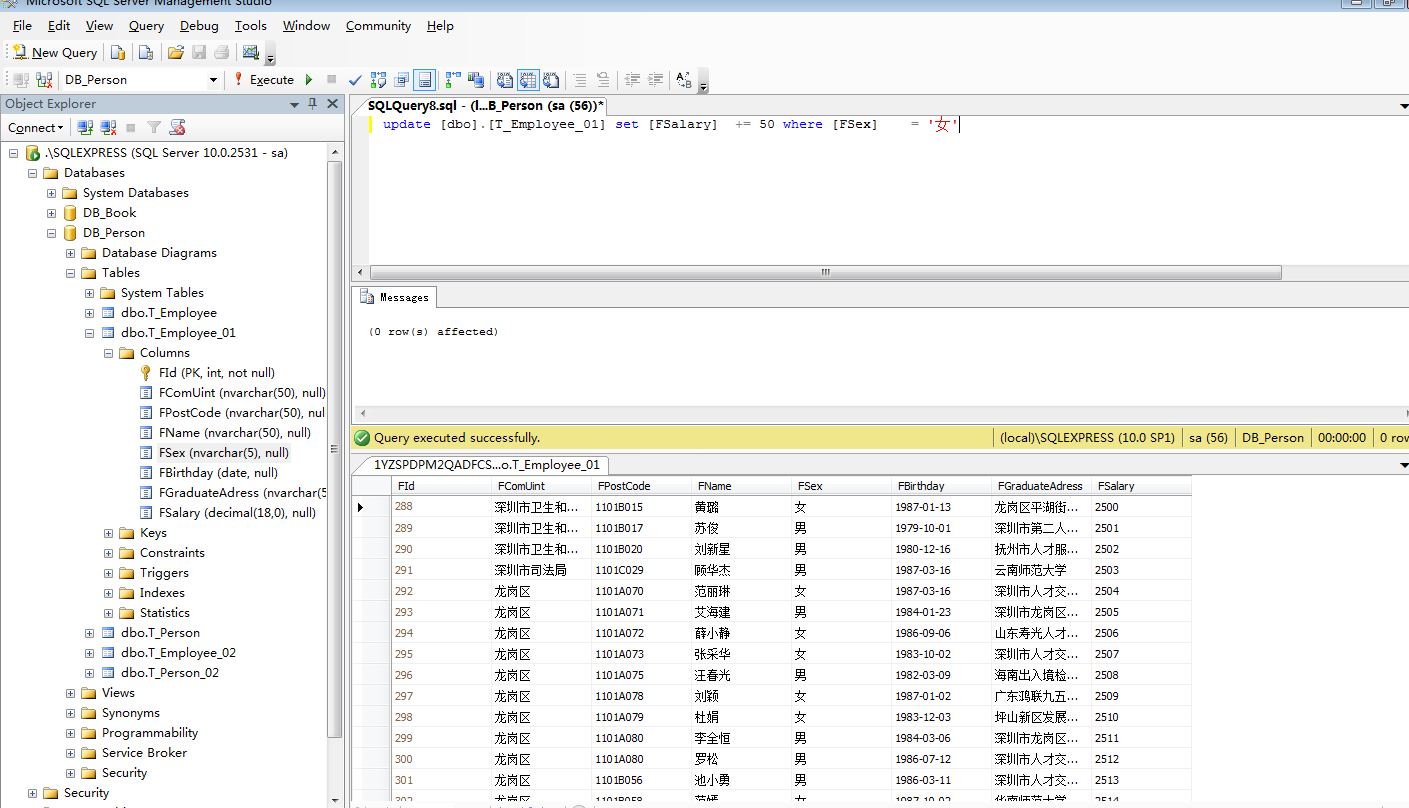Switch to the Messages tab
1409x808 pixels.
(x=396, y=297)
